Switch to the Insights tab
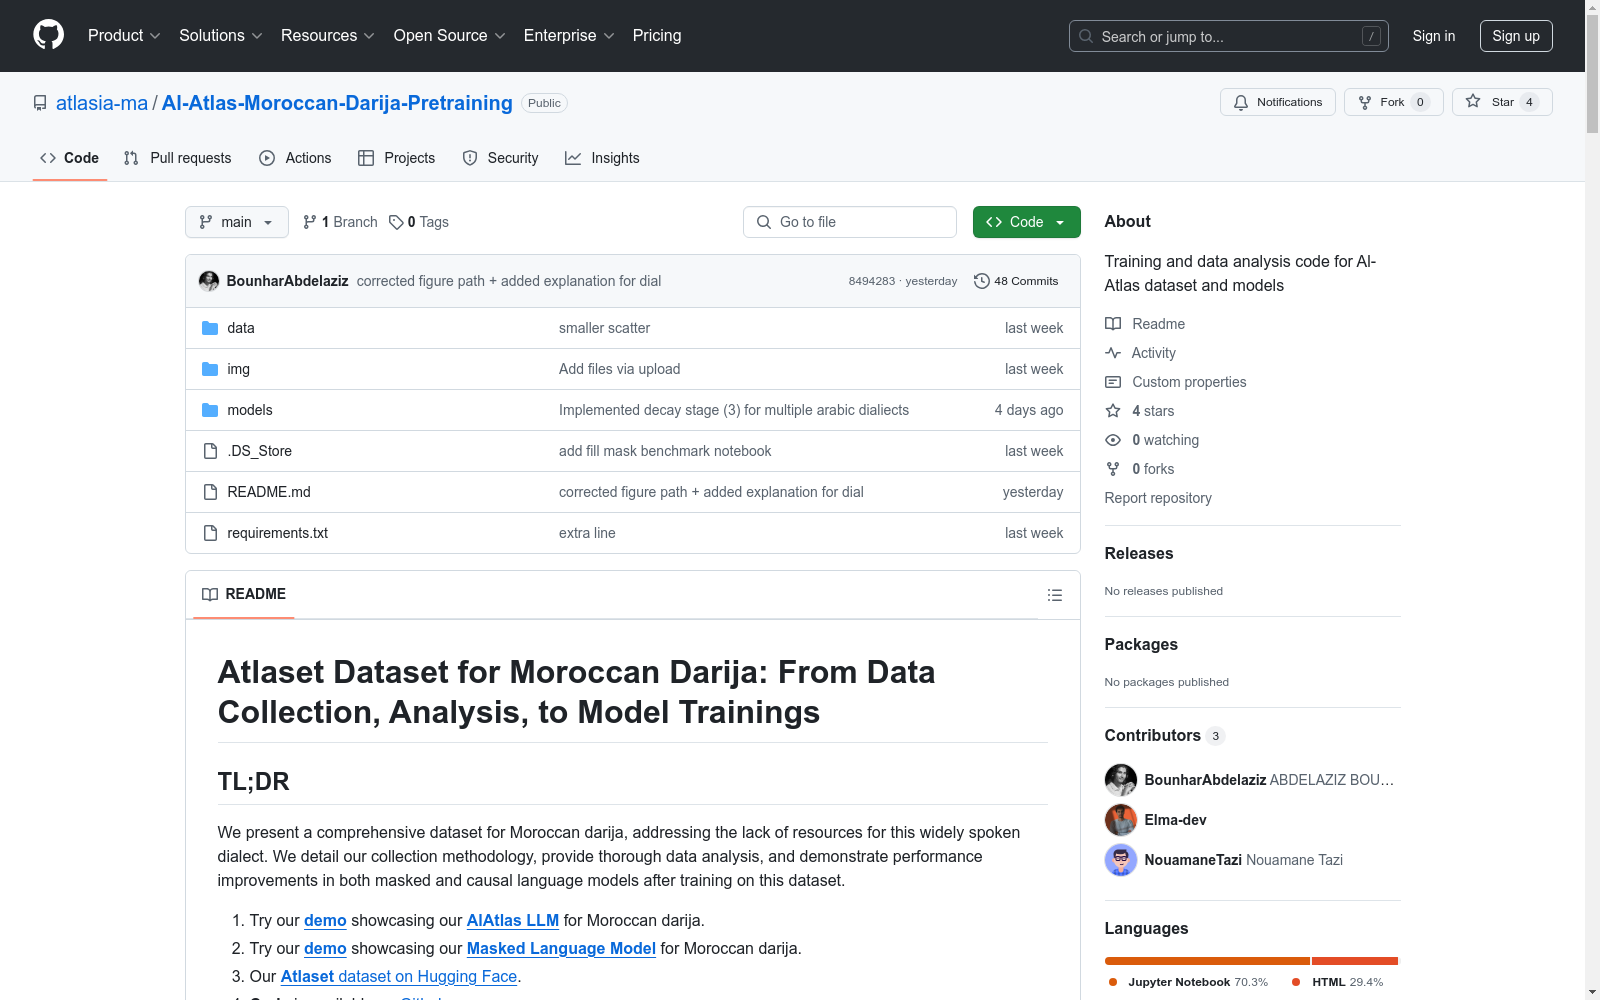 click(x=602, y=158)
